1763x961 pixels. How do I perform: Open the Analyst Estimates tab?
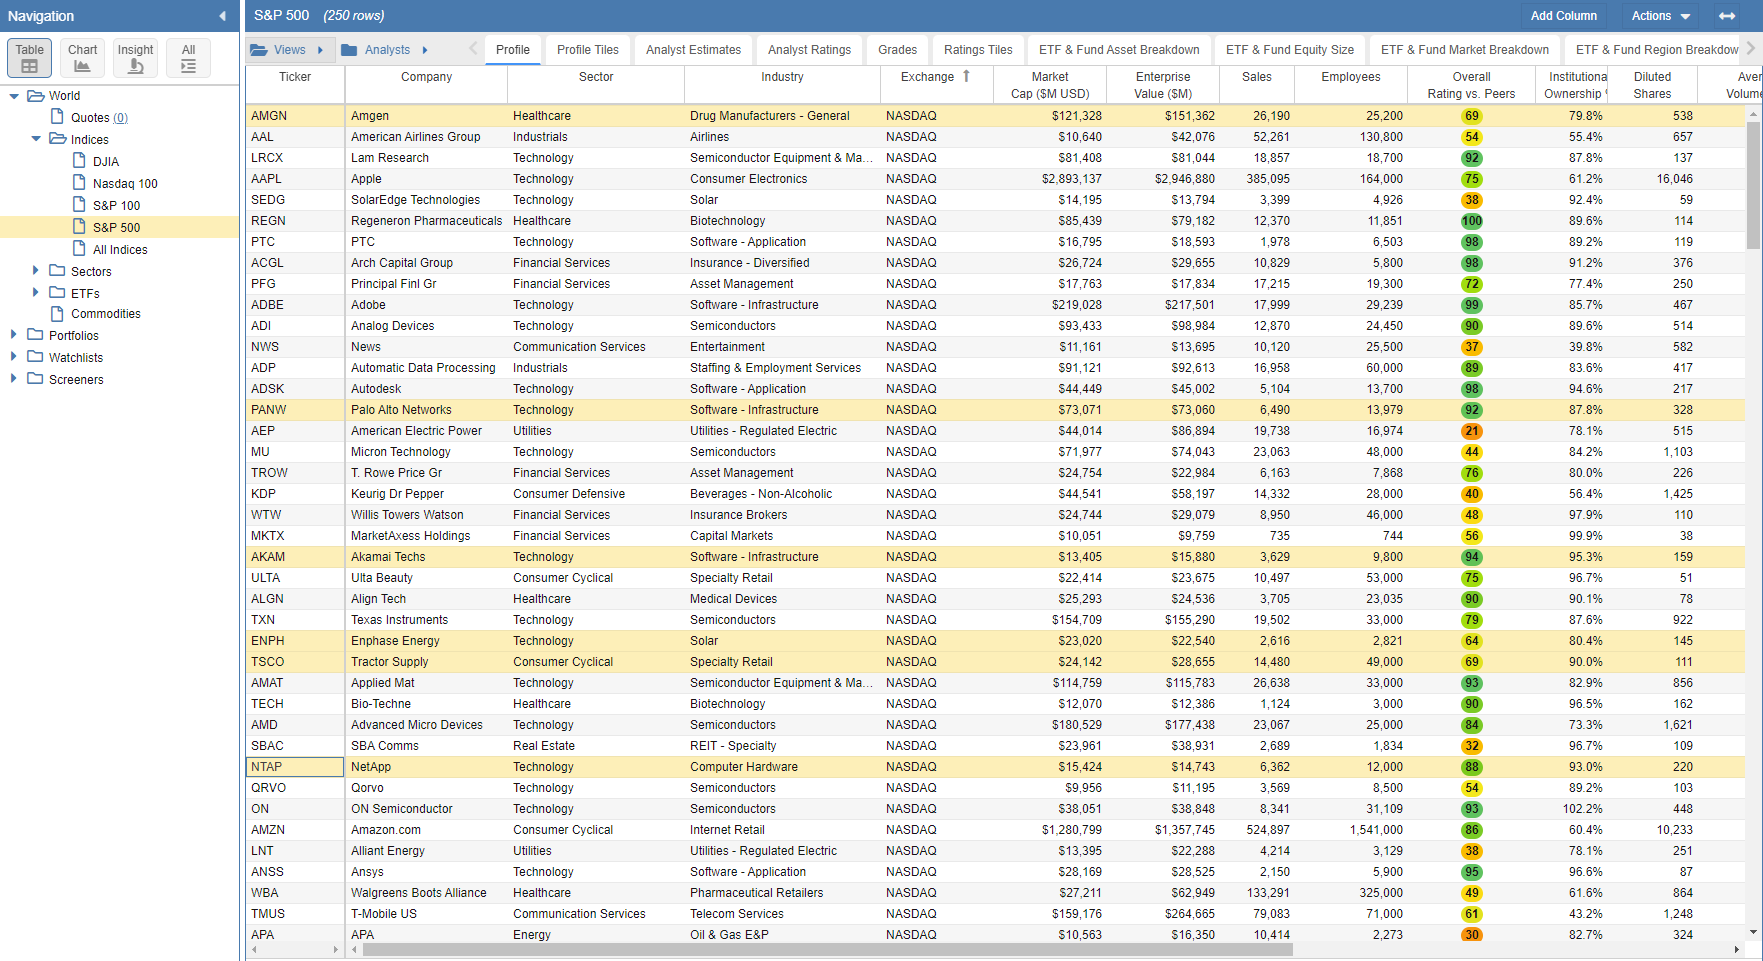[x=693, y=50]
